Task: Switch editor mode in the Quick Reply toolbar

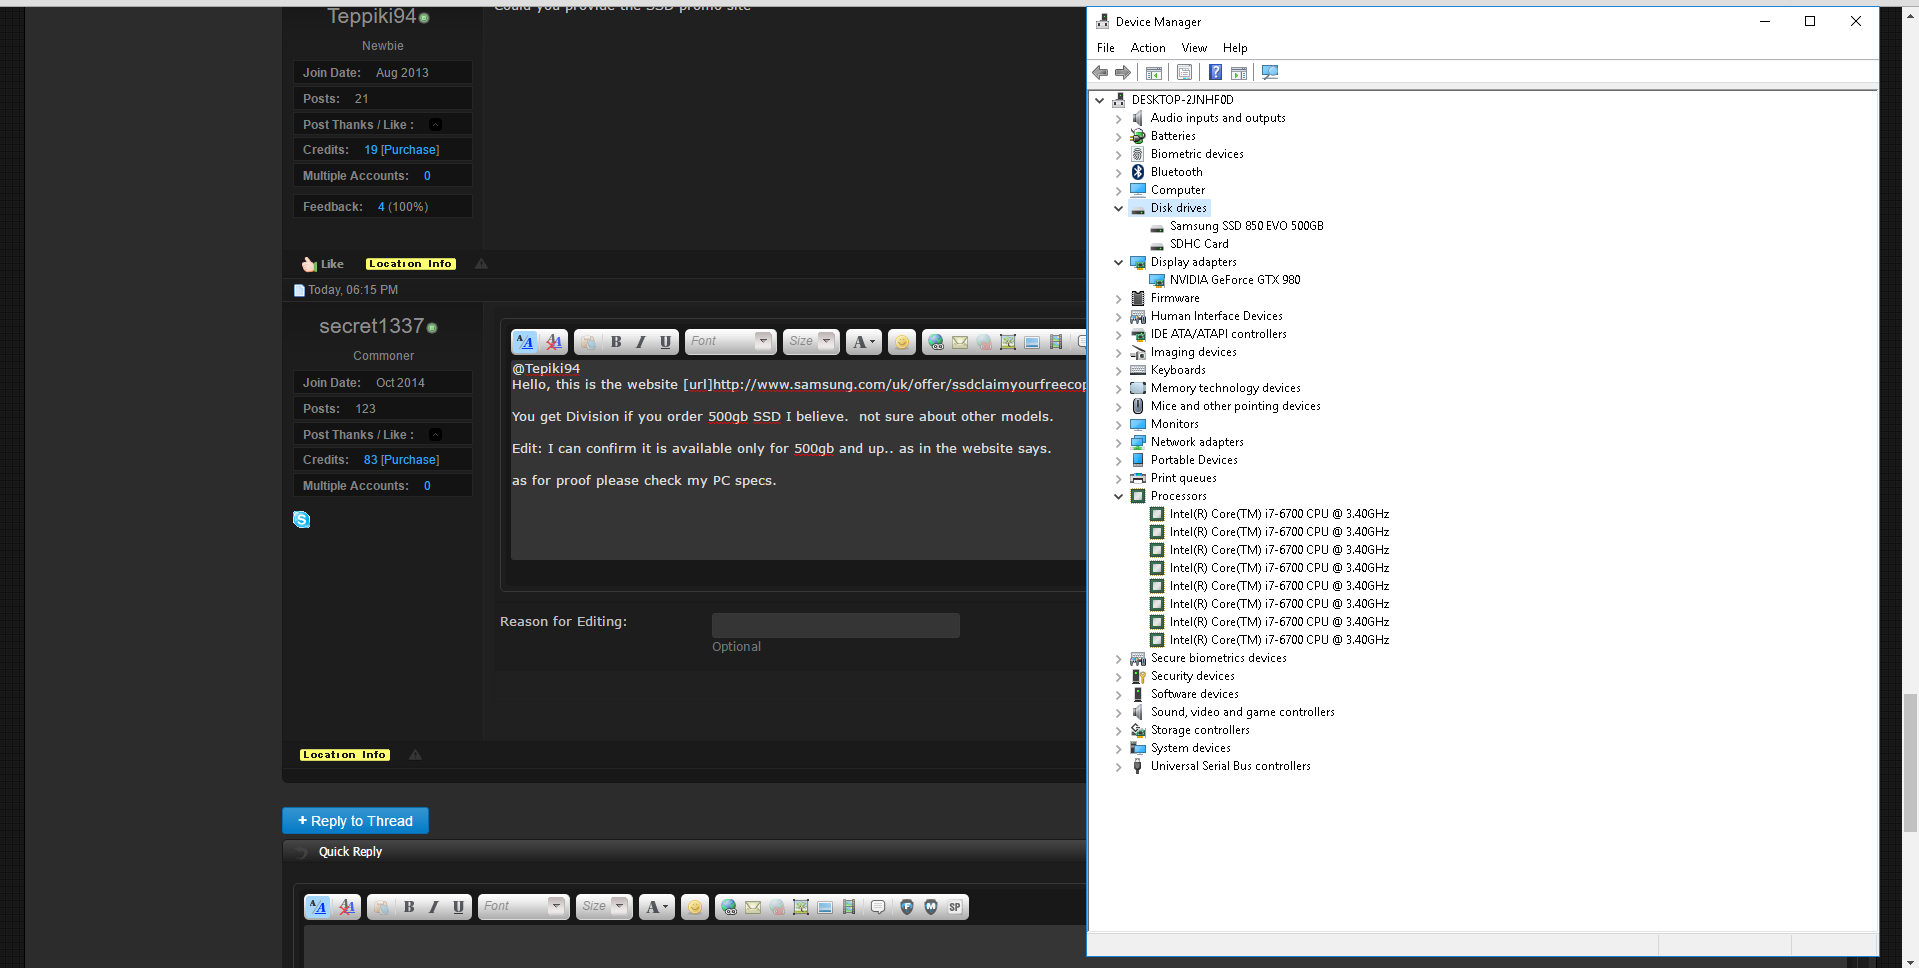Action: click(318, 907)
